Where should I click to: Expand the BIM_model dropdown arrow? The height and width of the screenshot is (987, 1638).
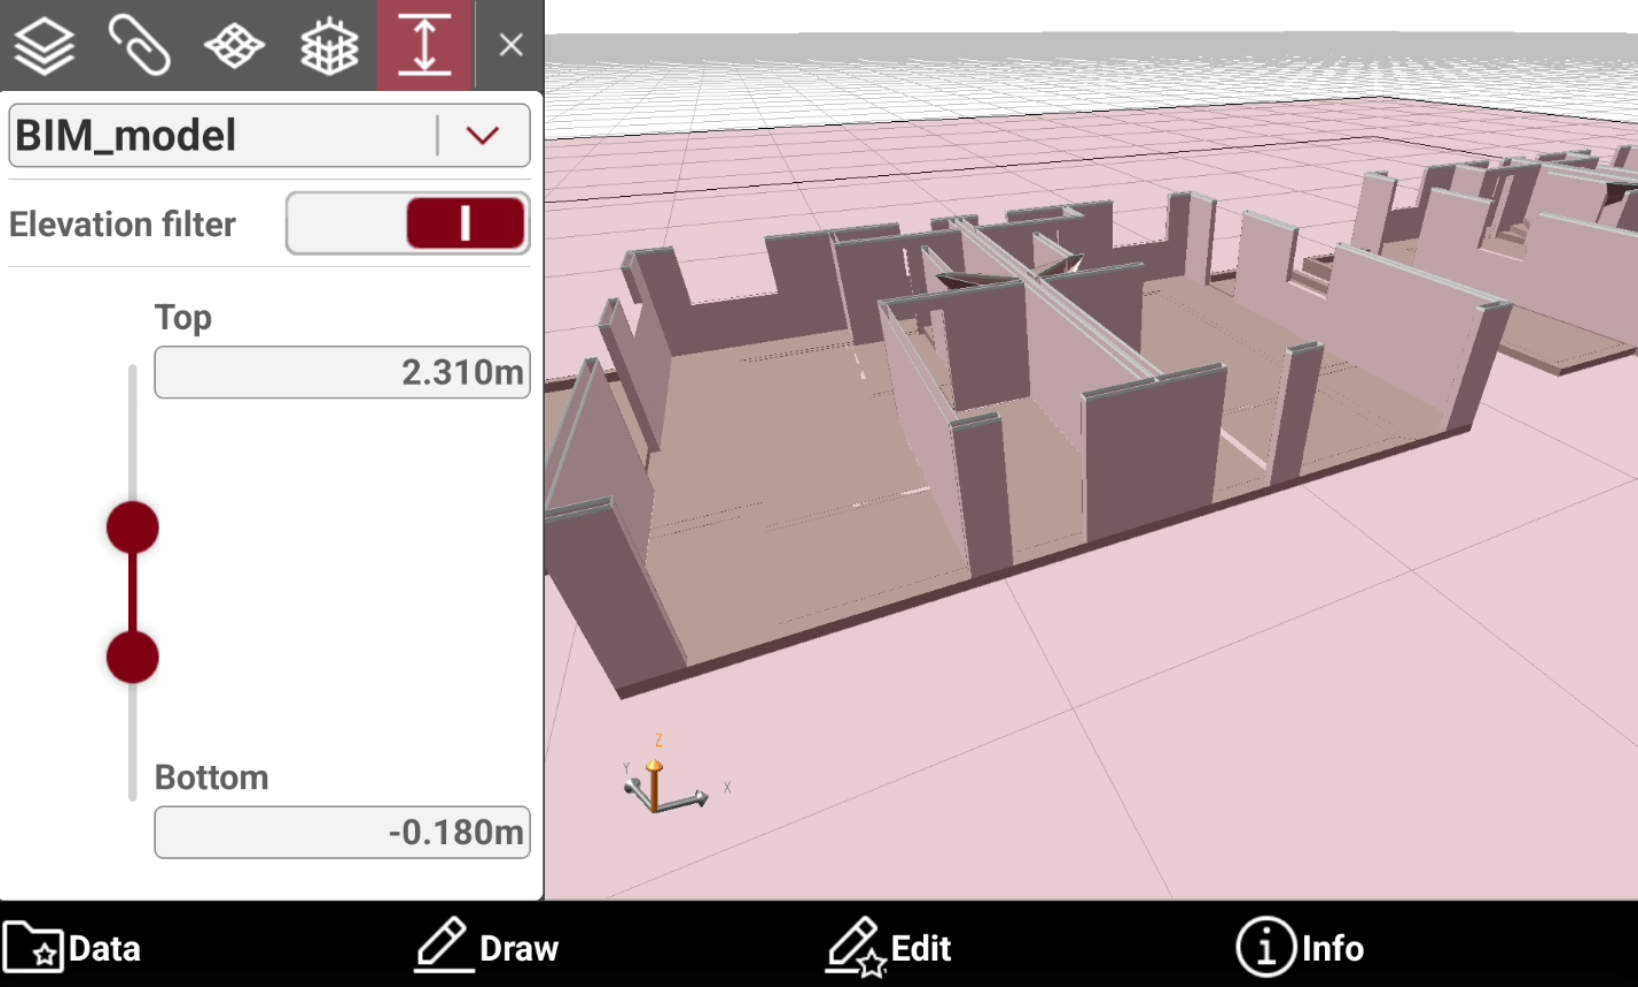483,135
